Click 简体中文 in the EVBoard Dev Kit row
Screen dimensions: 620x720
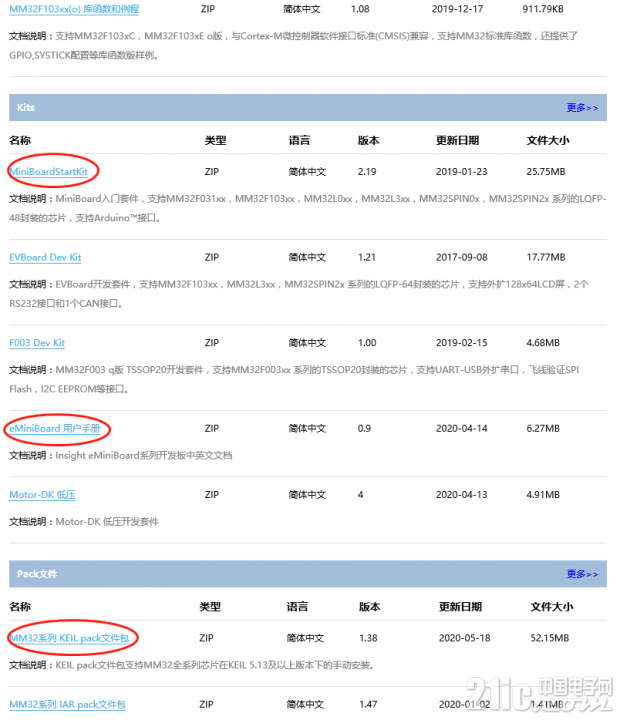[307, 258]
